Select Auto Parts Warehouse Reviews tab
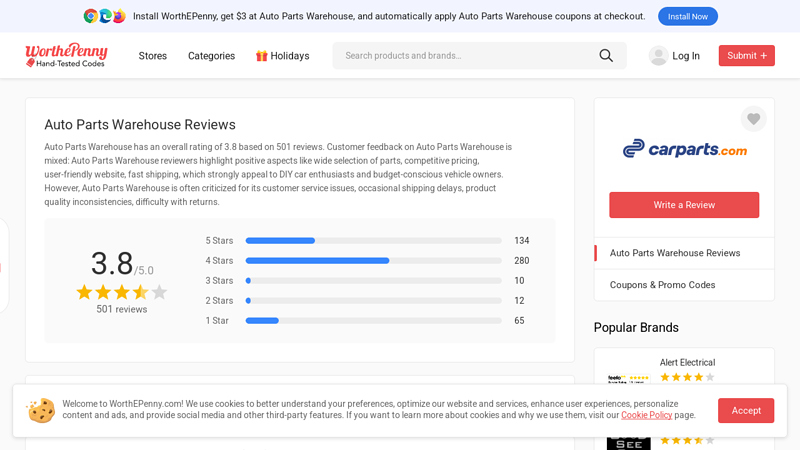Screen dimensions: 800x450 click(684, 253)
